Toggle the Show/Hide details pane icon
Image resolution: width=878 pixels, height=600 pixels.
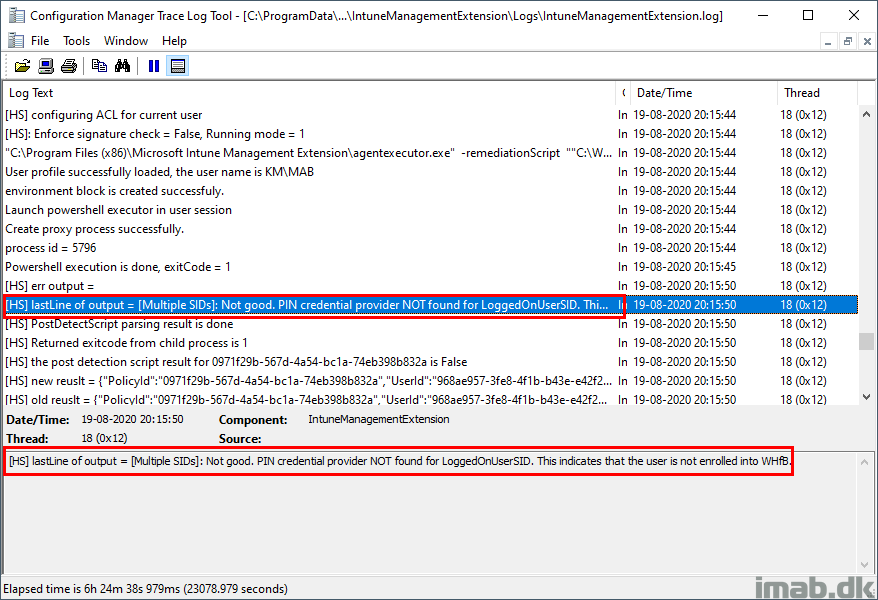point(178,66)
